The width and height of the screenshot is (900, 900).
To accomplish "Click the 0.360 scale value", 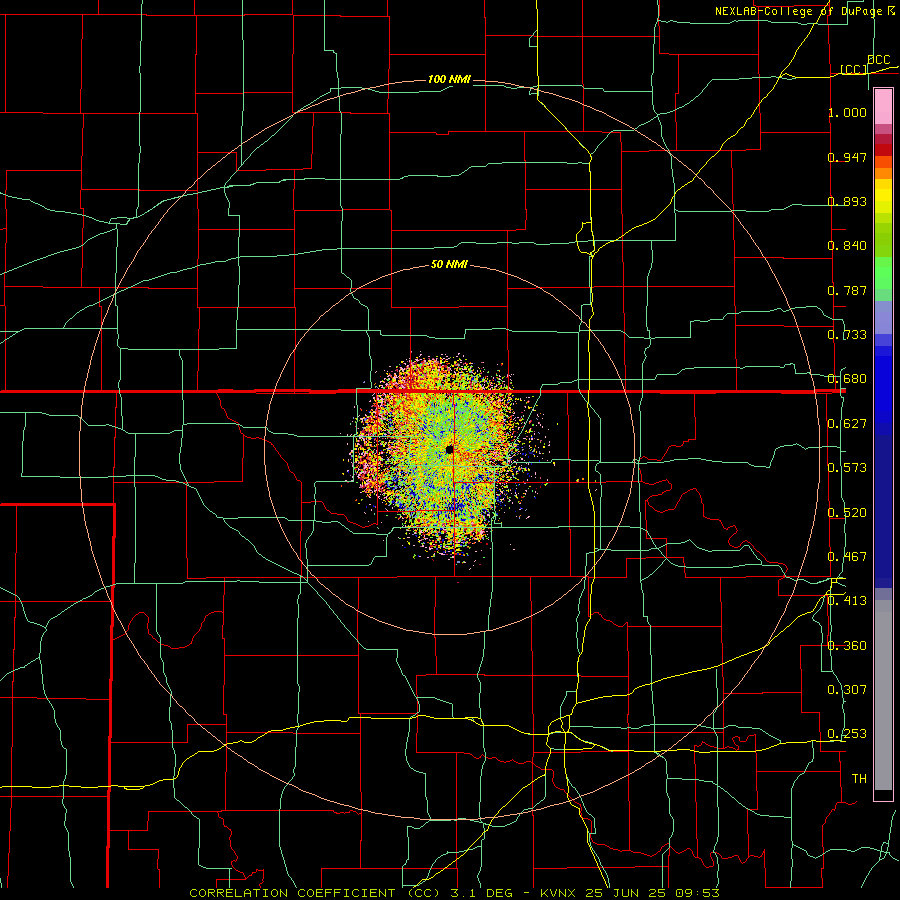I will pos(847,646).
